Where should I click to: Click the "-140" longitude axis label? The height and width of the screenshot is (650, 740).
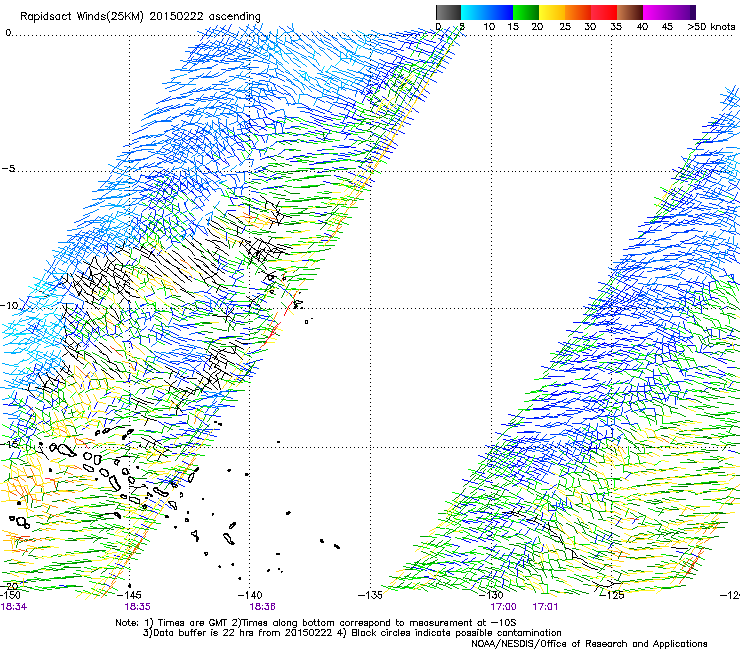point(250,595)
